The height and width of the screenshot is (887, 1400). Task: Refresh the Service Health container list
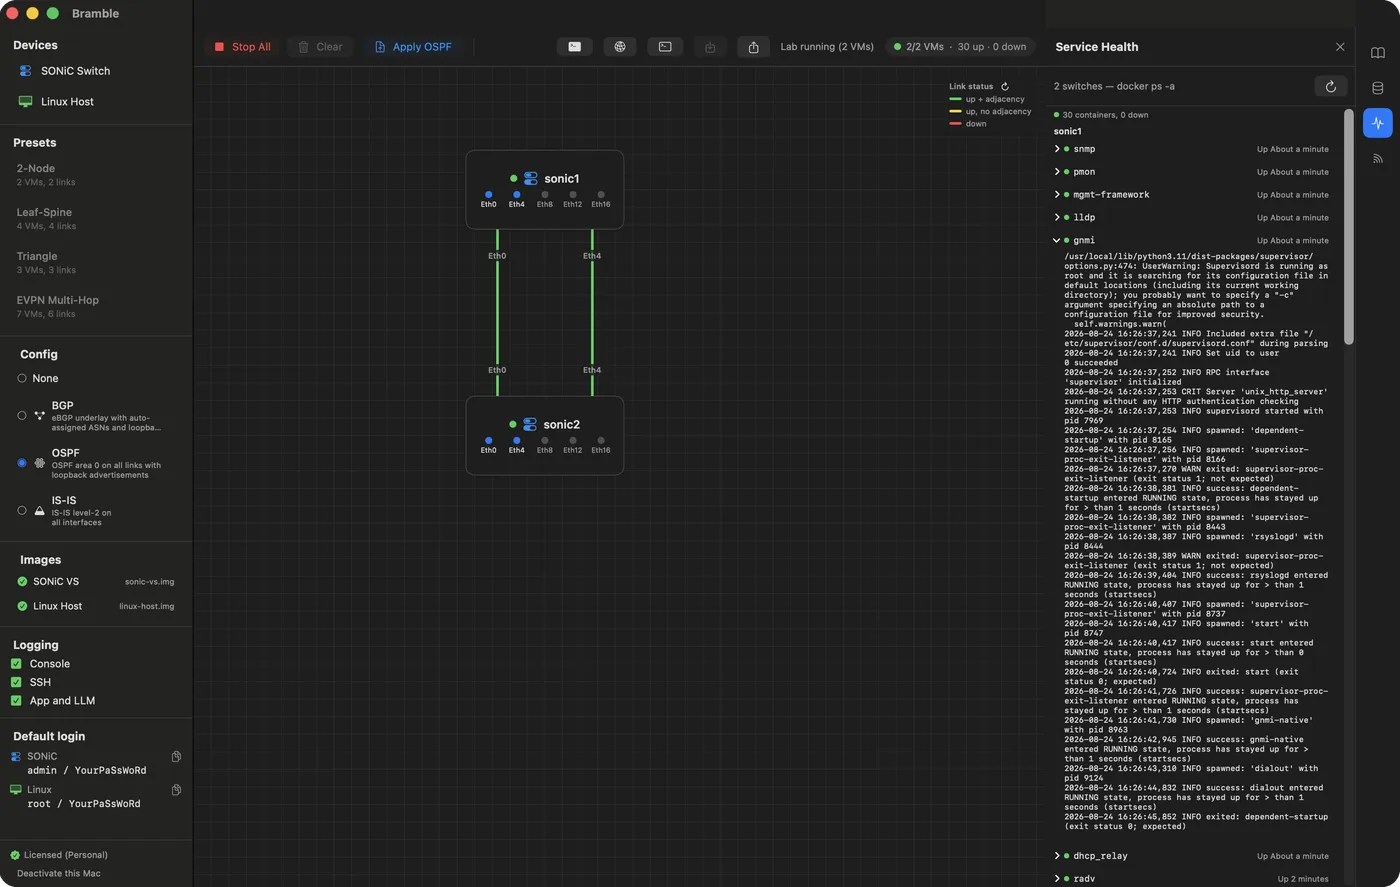click(1330, 87)
